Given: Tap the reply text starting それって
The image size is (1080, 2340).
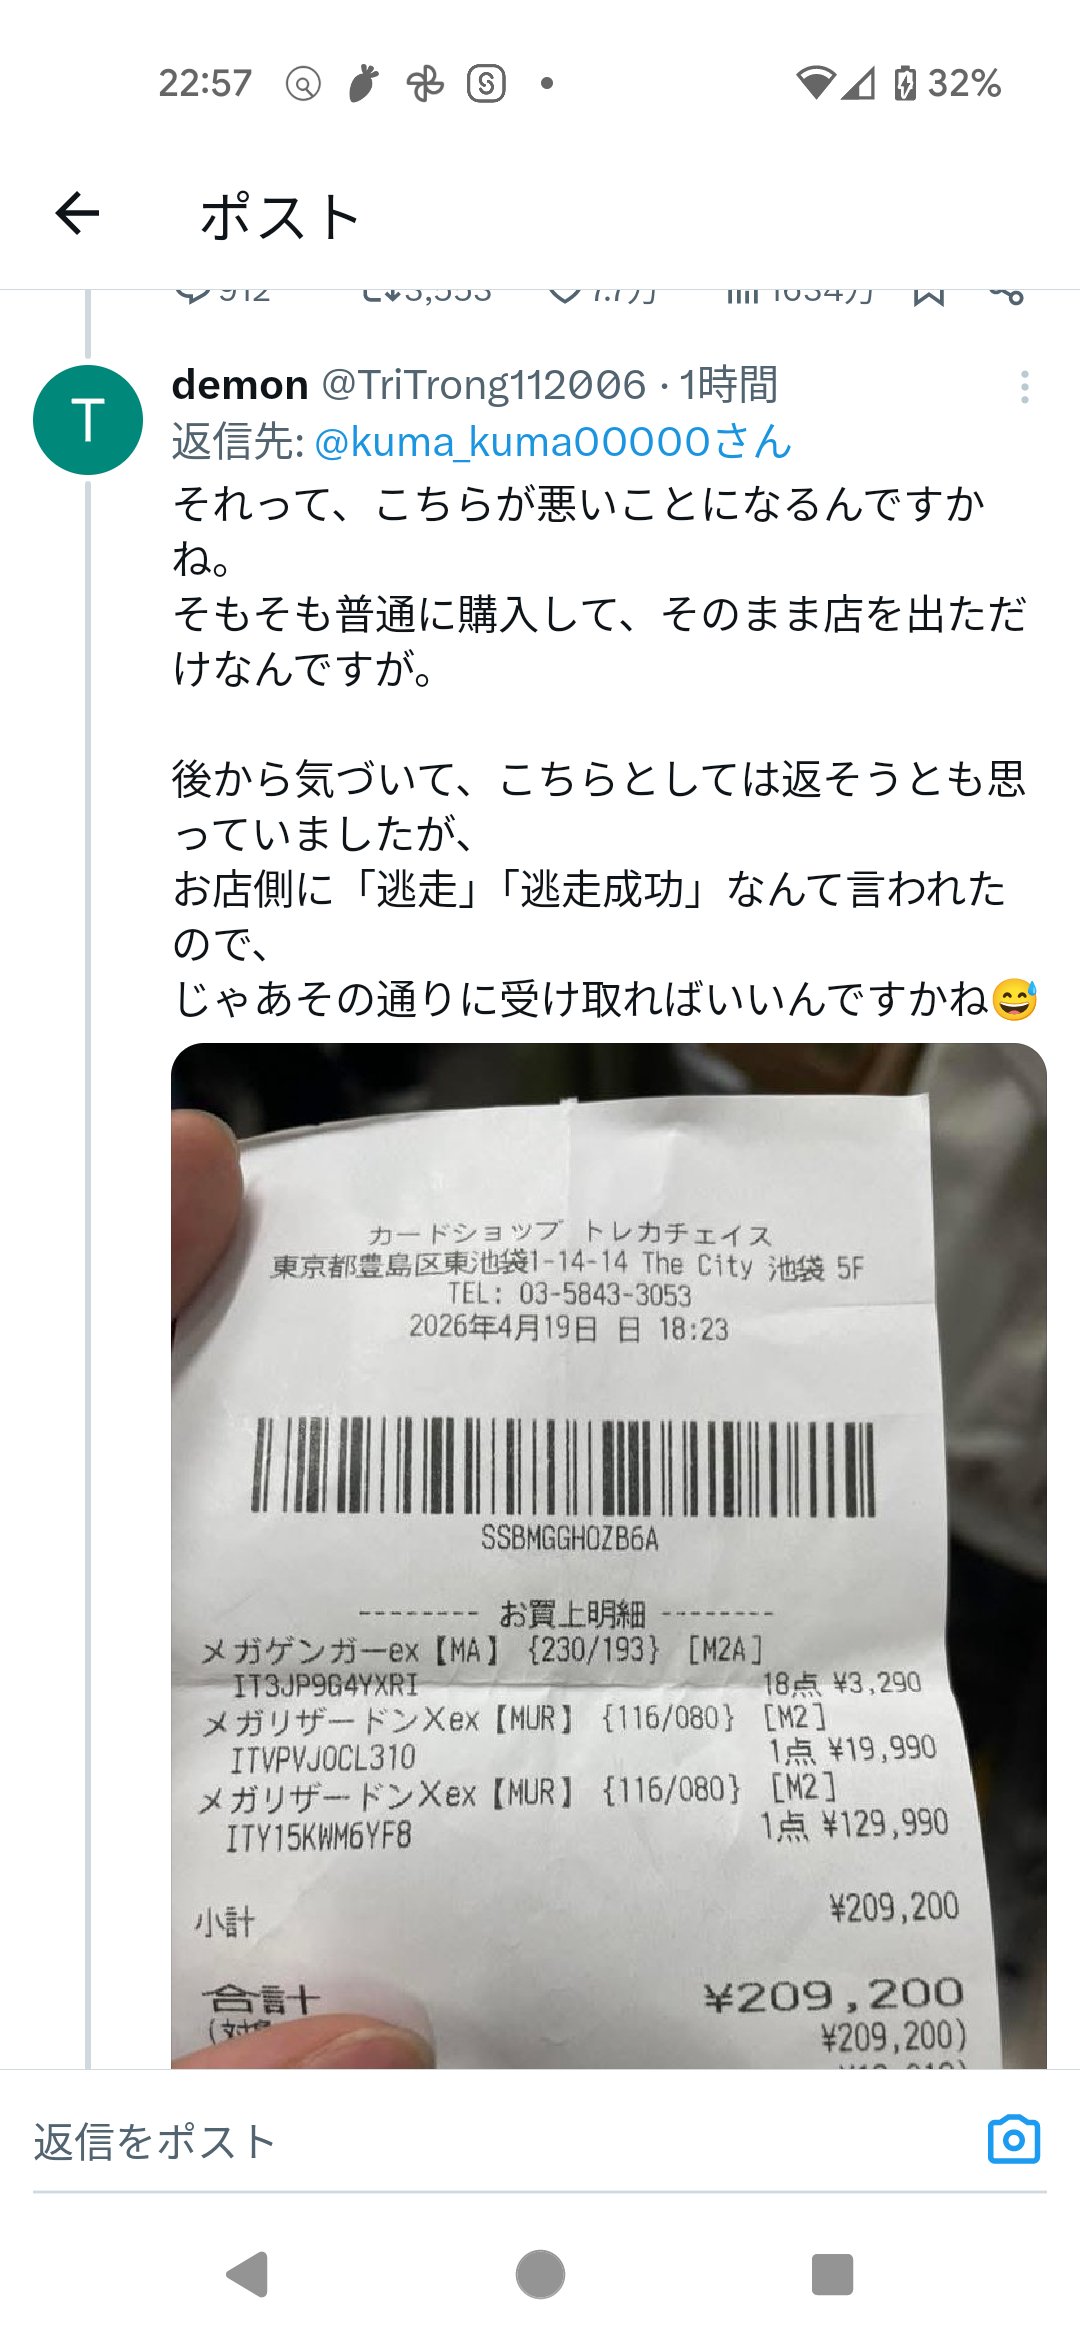Looking at the screenshot, I should point(605,750).
